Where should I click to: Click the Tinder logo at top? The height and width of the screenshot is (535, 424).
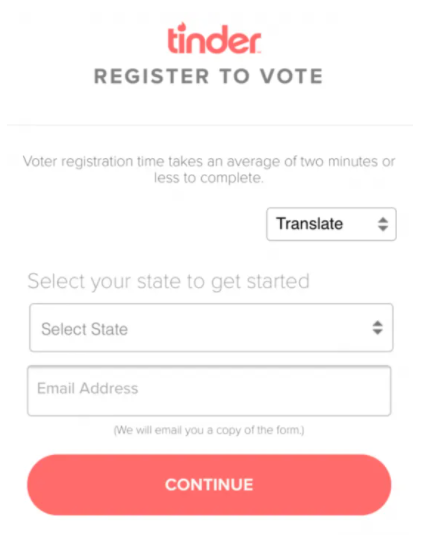click(x=214, y=38)
